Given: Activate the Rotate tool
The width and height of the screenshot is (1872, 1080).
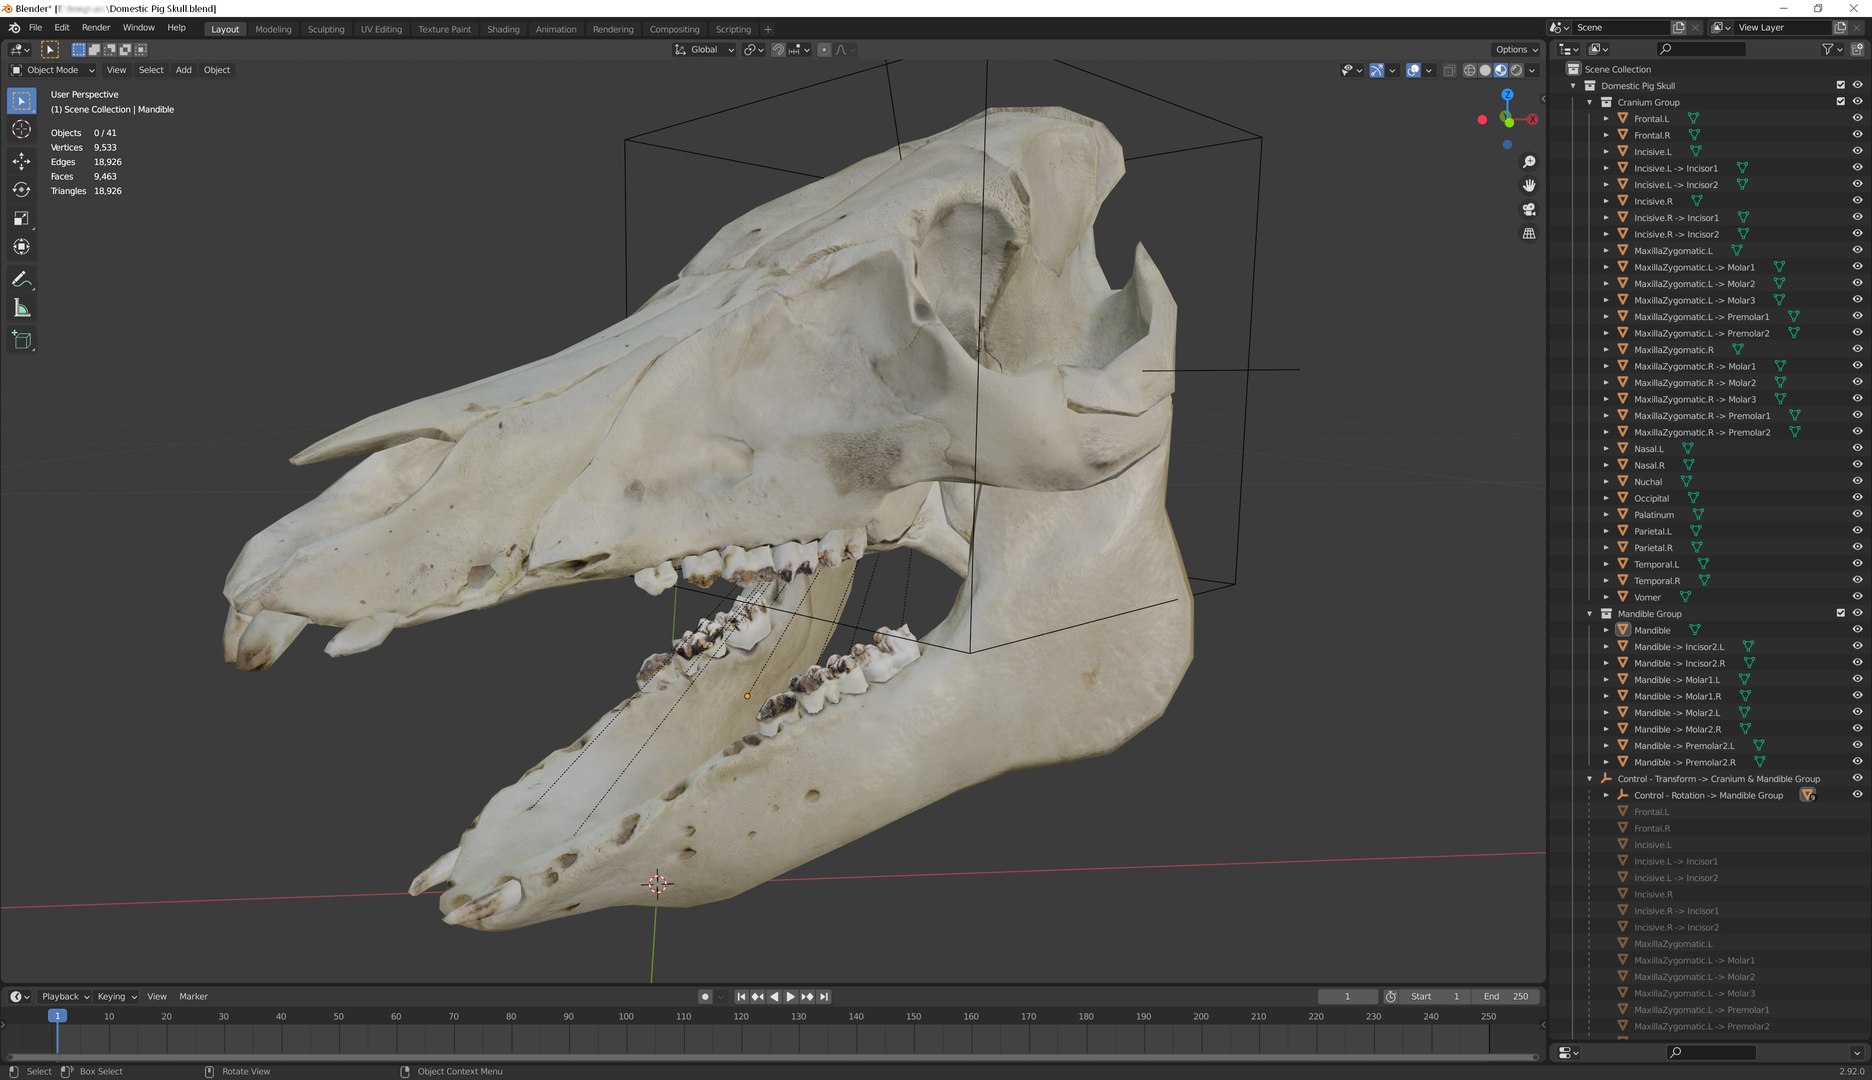Looking at the screenshot, I should pos(21,190).
